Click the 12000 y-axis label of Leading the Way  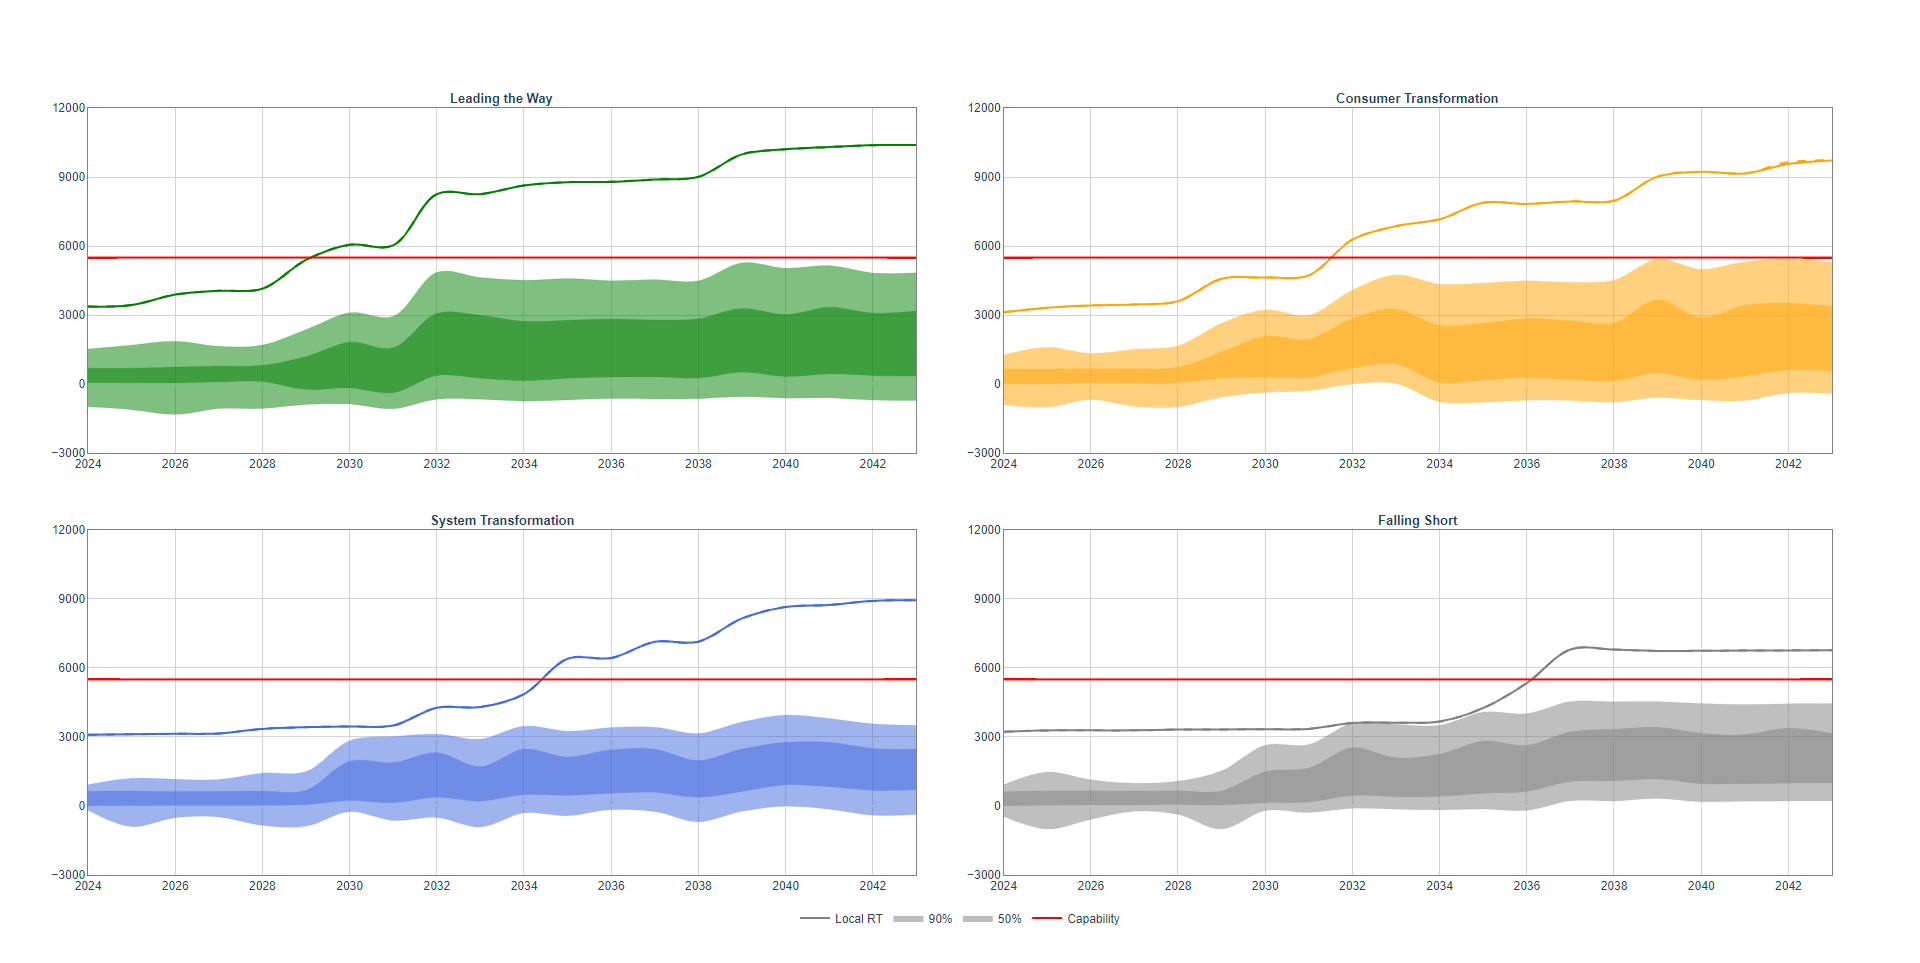[69, 108]
